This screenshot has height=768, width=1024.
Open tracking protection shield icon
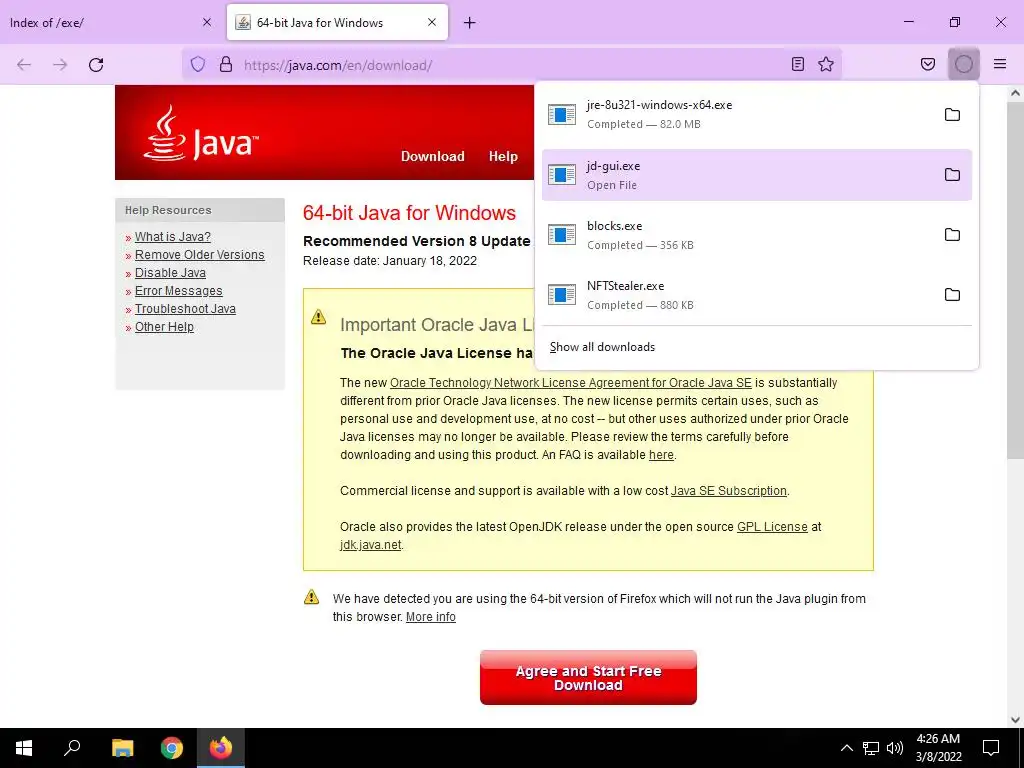198,64
